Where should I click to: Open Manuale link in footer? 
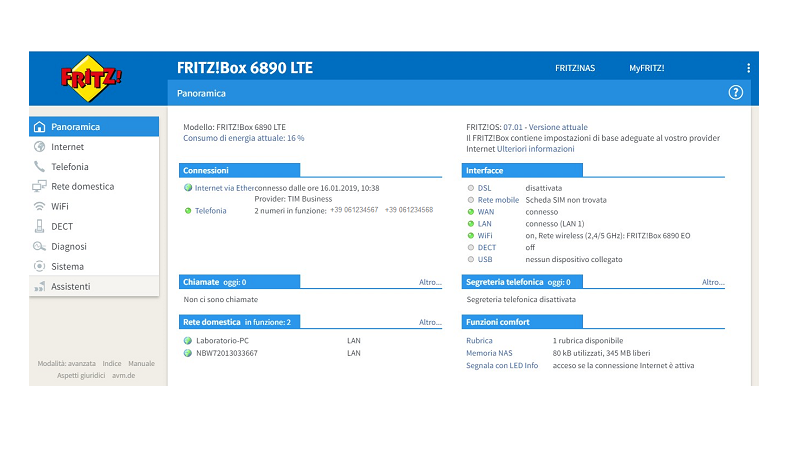tap(141, 364)
